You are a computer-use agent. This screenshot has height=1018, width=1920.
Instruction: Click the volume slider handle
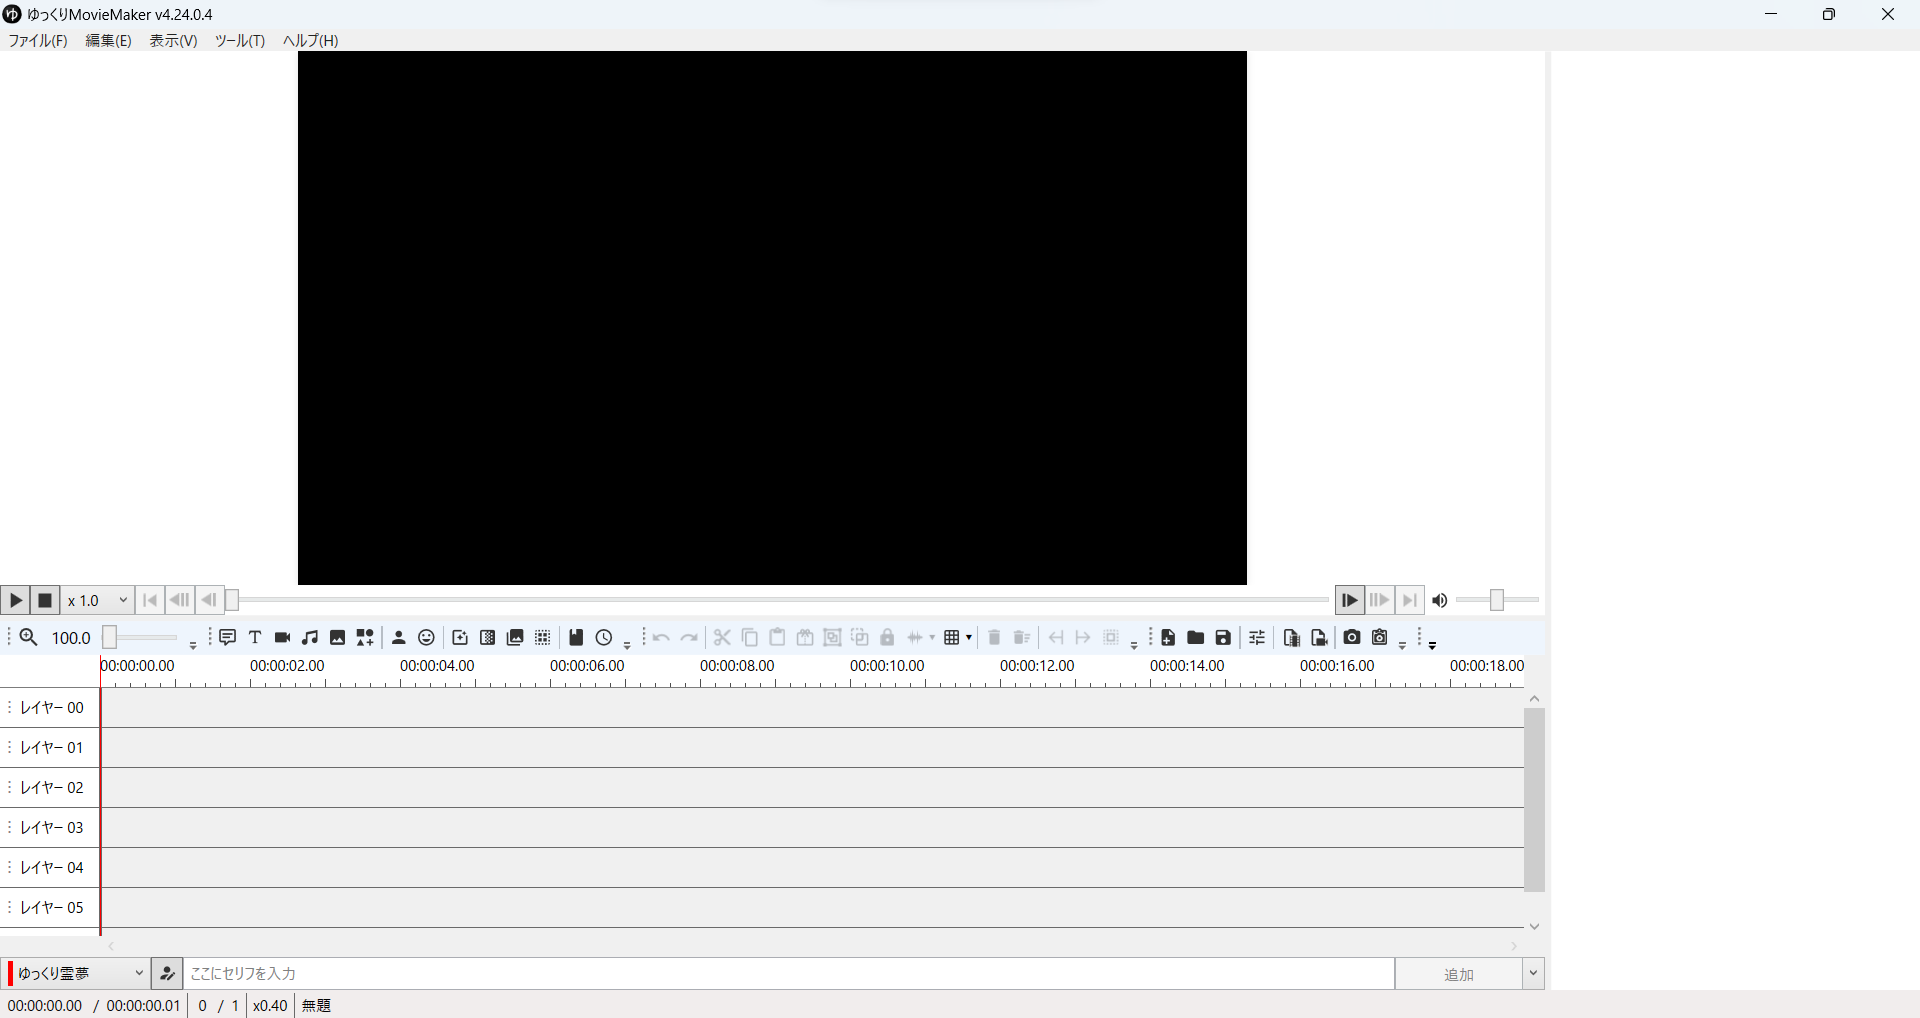[1497, 600]
